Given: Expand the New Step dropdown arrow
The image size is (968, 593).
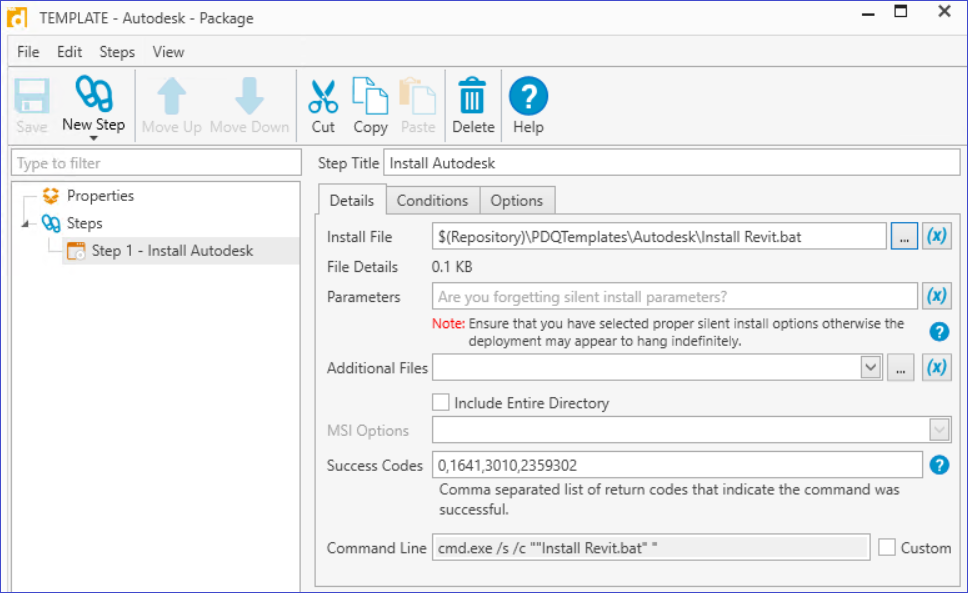Looking at the screenshot, I should tap(94, 138).
